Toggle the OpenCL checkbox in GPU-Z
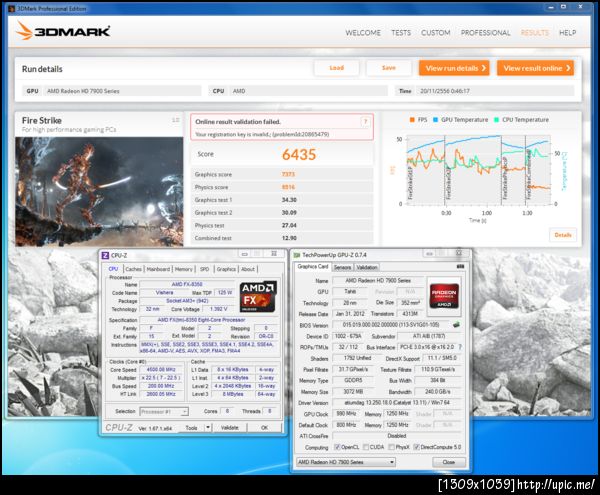Viewport: 600px width, 495px height. pos(337,447)
